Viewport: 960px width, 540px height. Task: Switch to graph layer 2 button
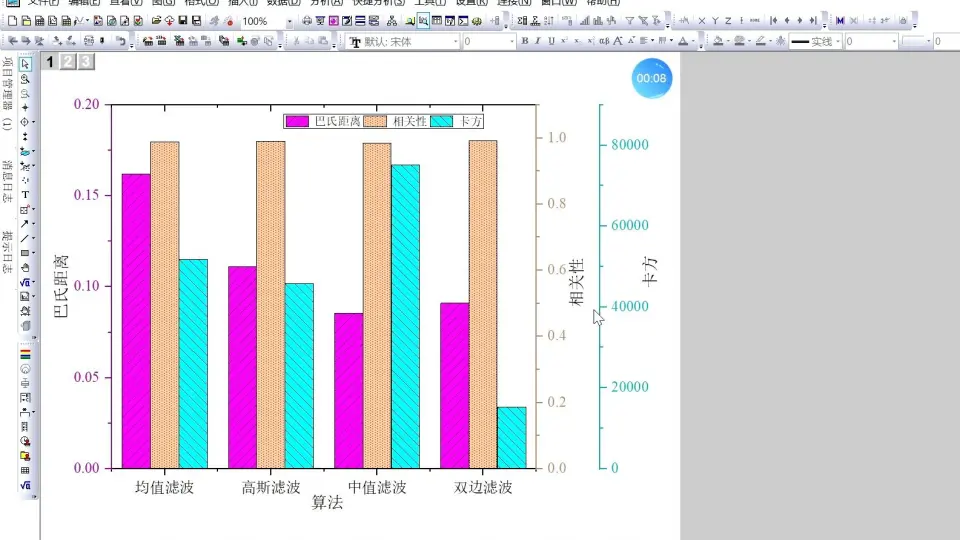click(x=68, y=62)
